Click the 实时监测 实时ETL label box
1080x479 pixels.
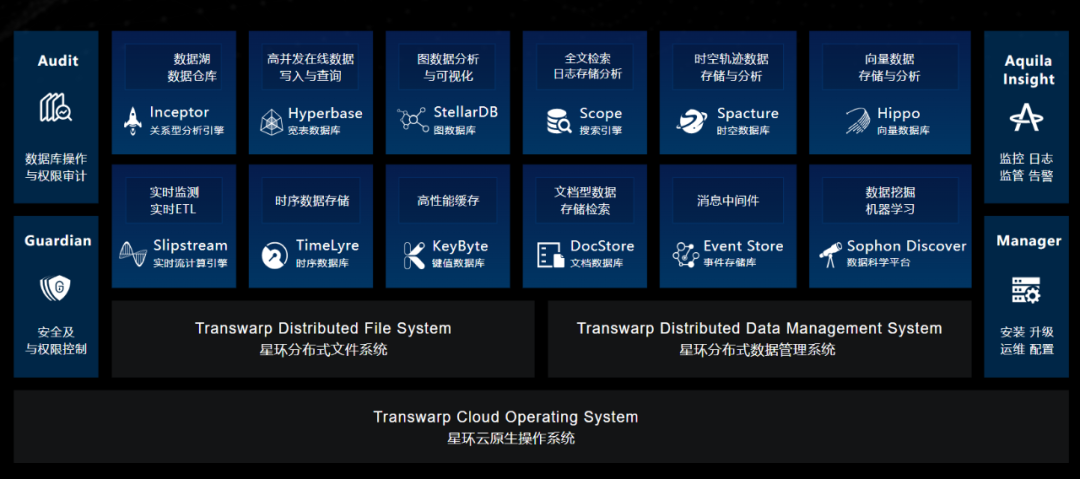174,200
